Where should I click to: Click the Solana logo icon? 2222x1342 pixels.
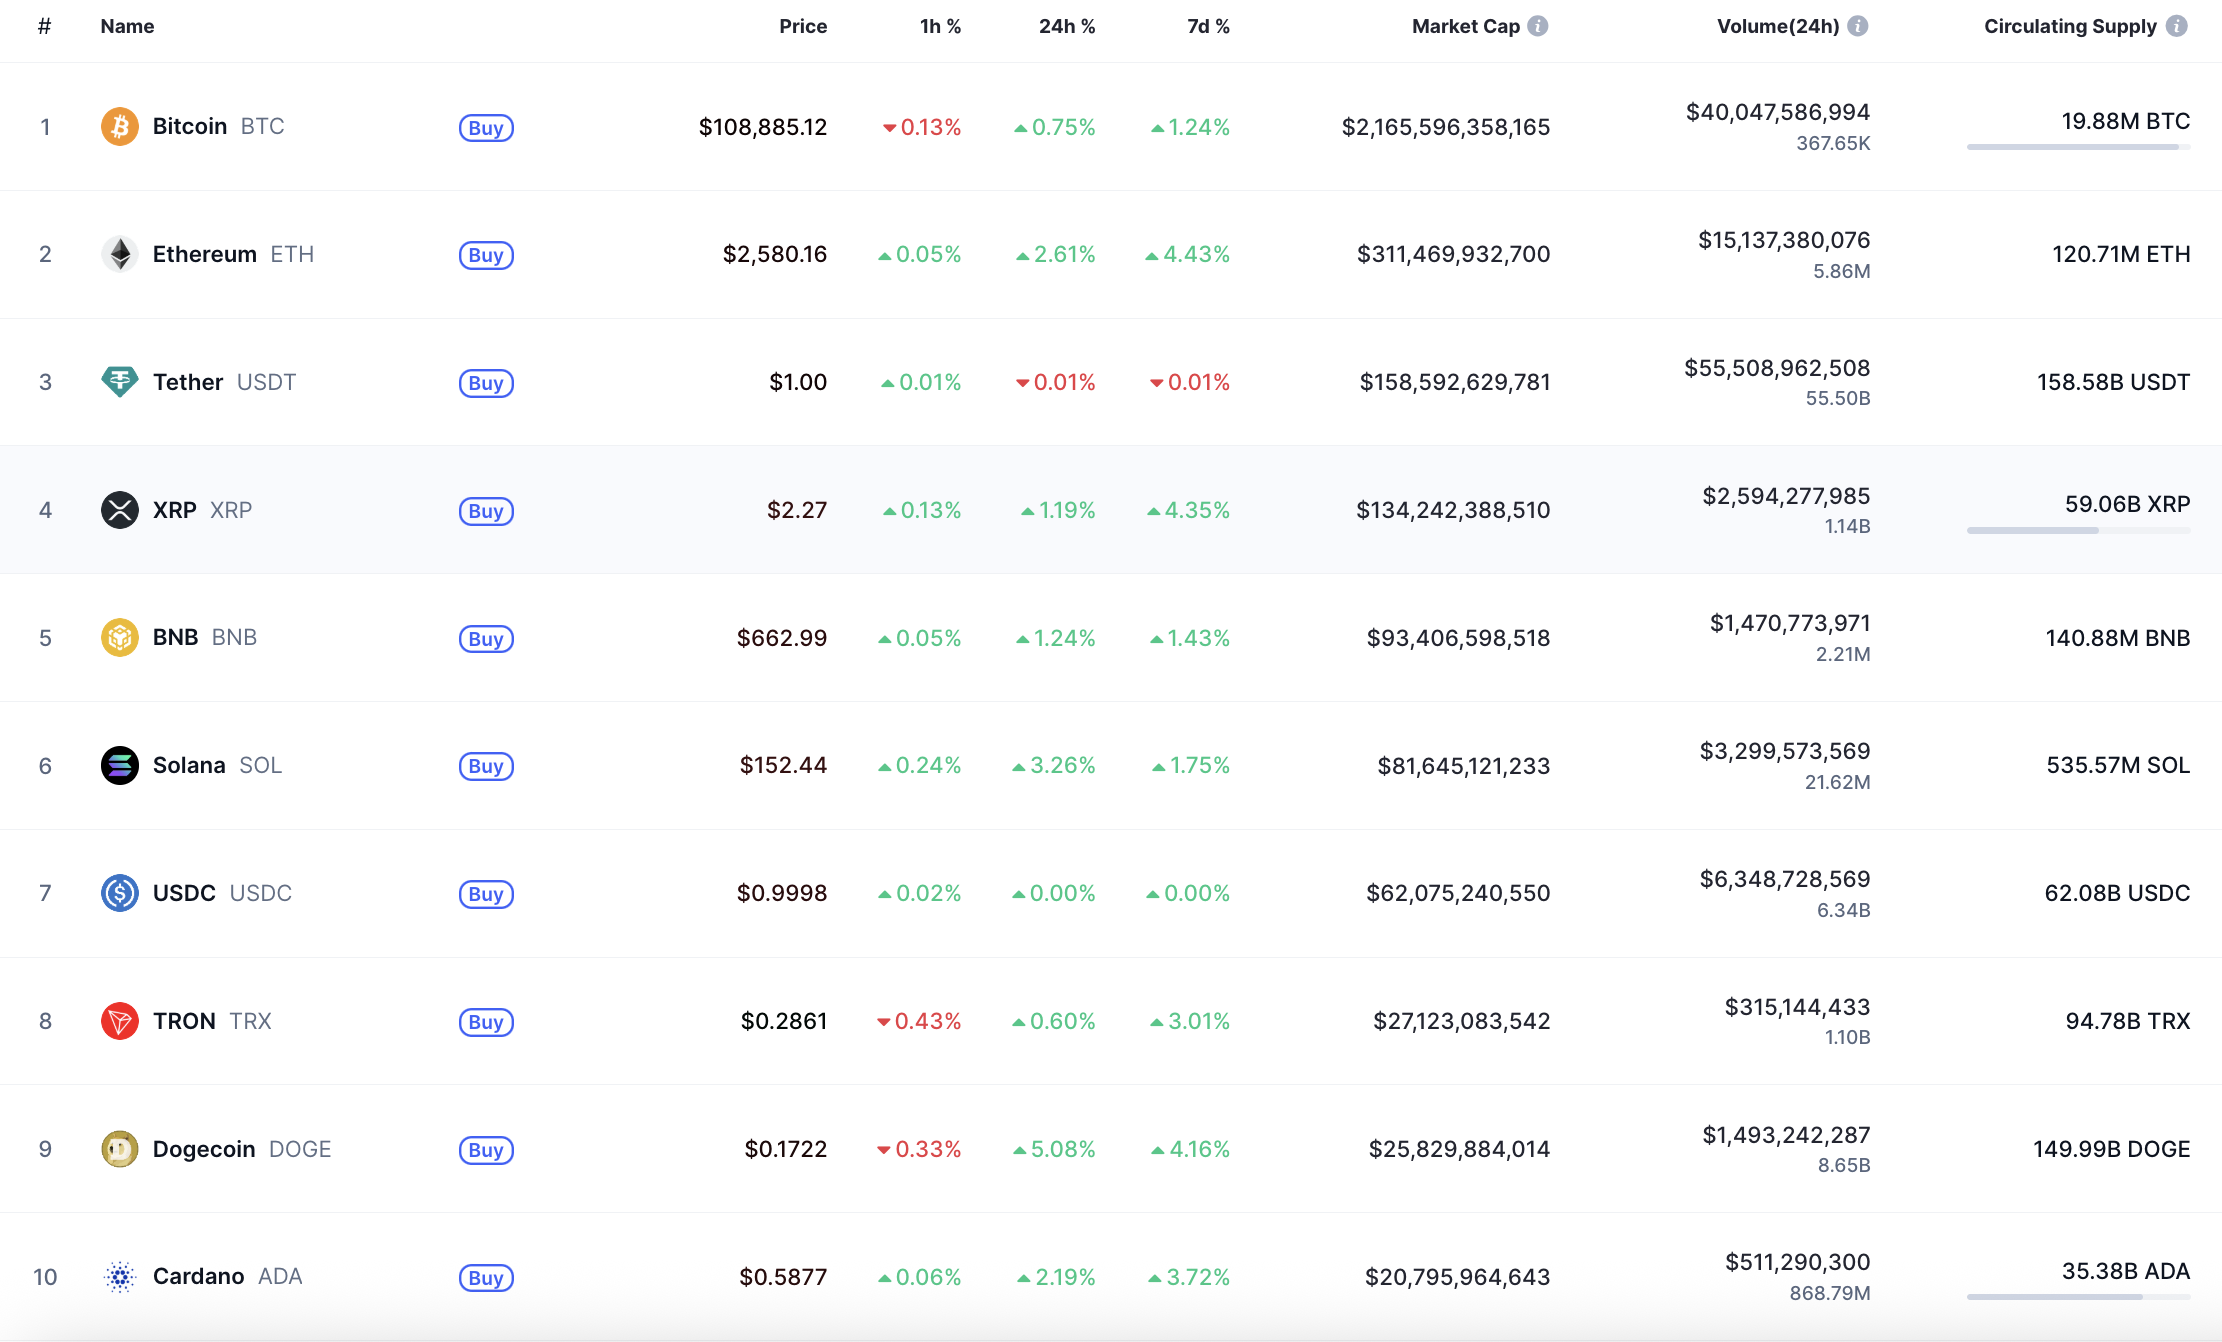tap(119, 766)
